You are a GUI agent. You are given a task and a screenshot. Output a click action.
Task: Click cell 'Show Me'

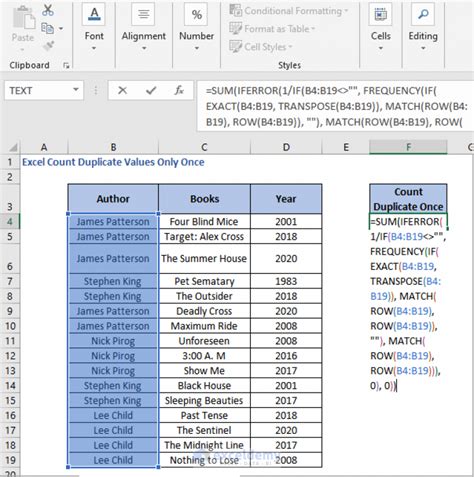point(204,371)
